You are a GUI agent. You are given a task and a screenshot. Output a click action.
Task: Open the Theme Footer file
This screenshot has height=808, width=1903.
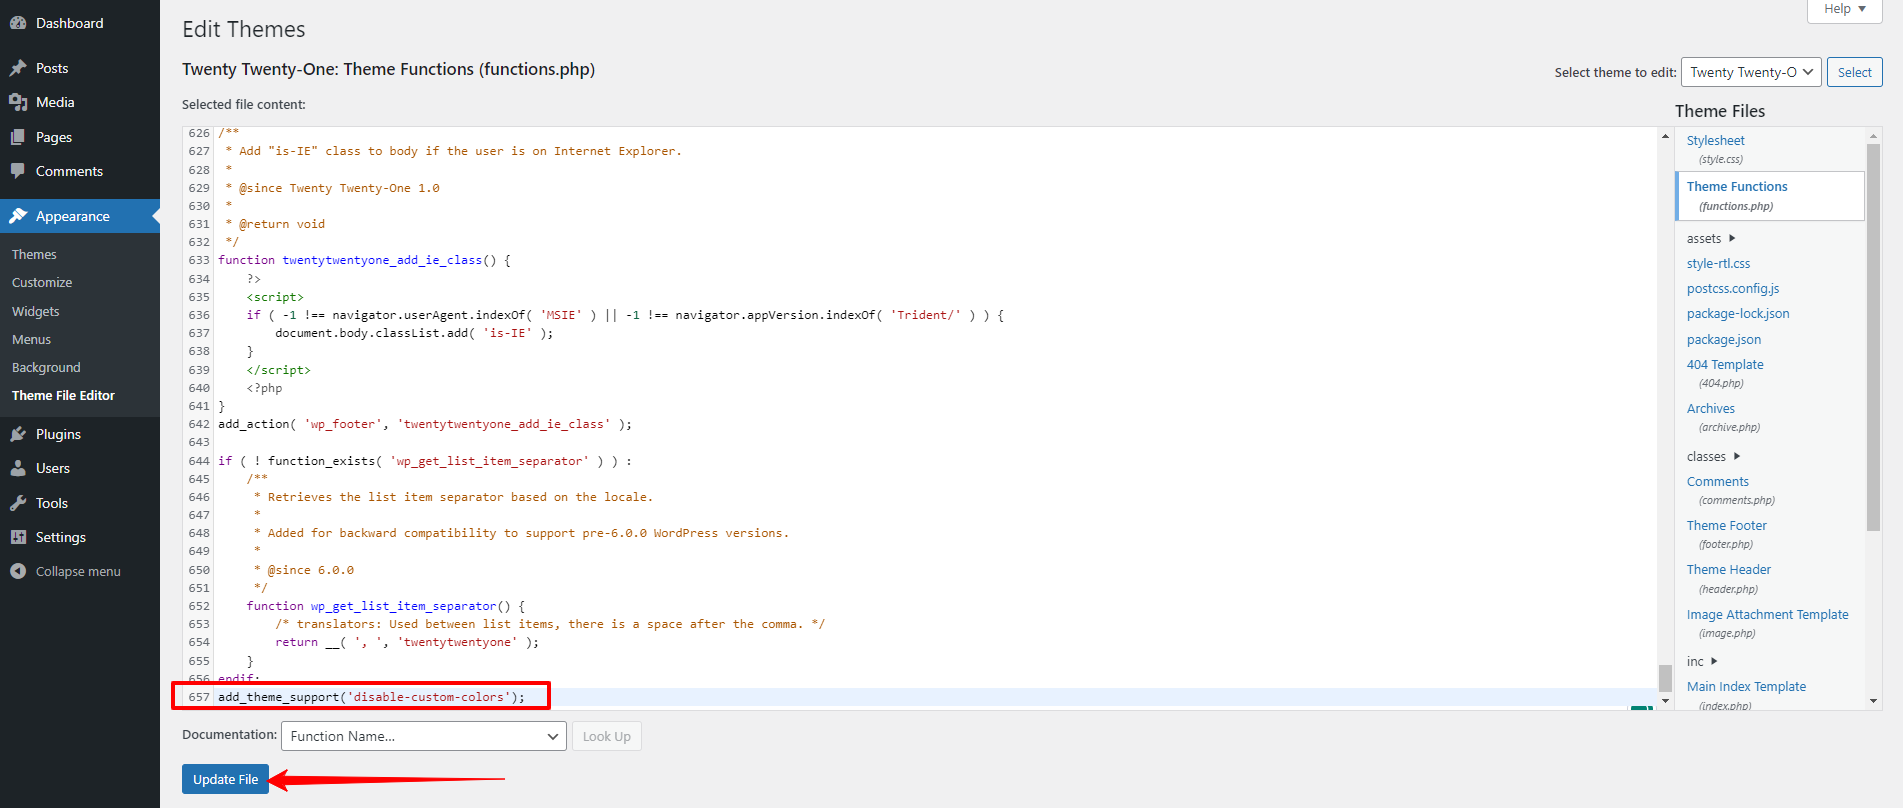1727,526
